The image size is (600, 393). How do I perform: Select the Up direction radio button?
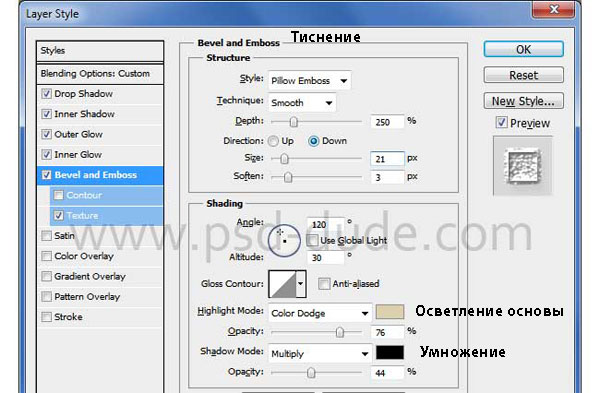273,141
